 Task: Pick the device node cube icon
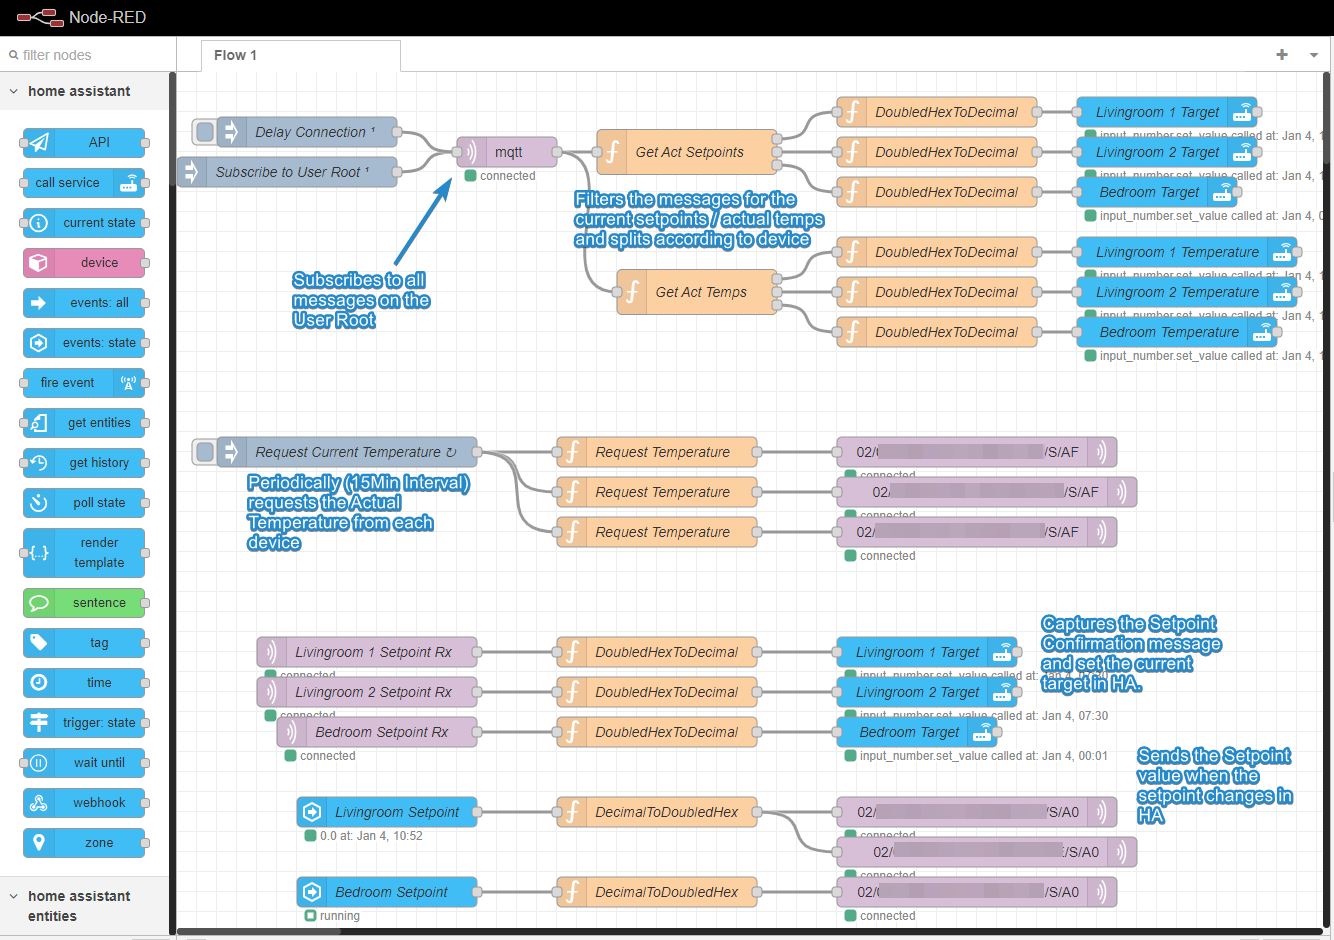[x=39, y=263]
